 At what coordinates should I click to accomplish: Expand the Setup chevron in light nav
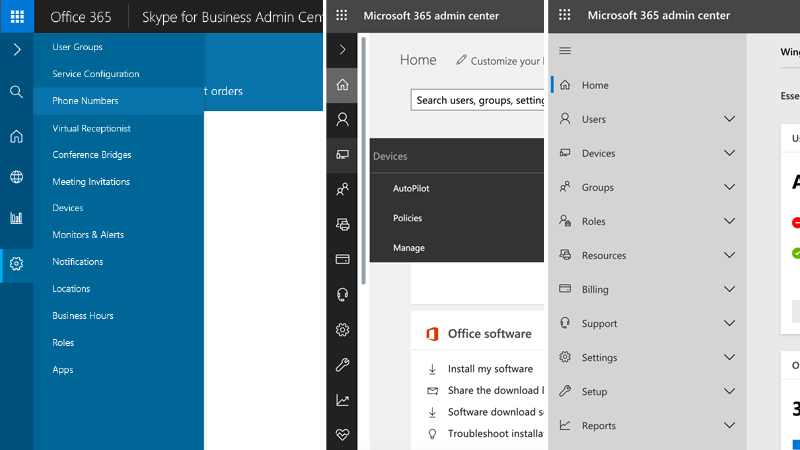730,391
